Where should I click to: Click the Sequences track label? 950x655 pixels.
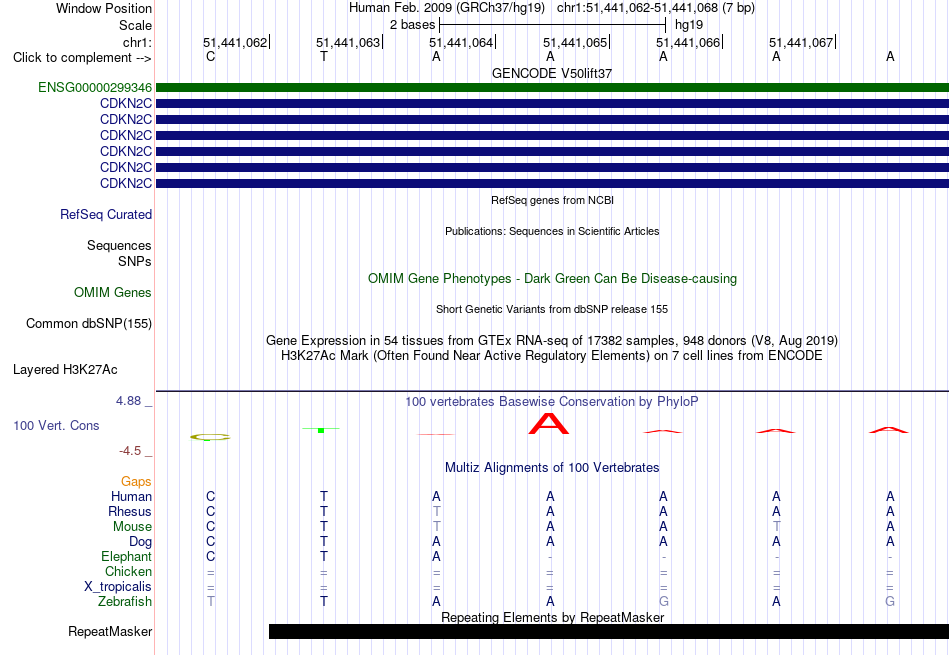[119, 245]
